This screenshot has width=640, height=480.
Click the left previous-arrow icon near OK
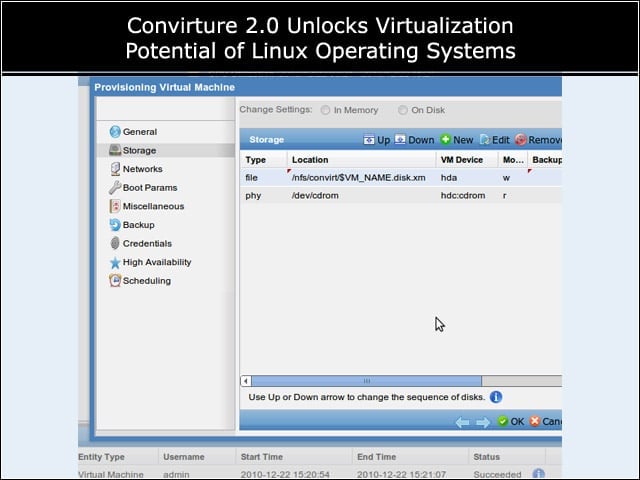pos(462,422)
